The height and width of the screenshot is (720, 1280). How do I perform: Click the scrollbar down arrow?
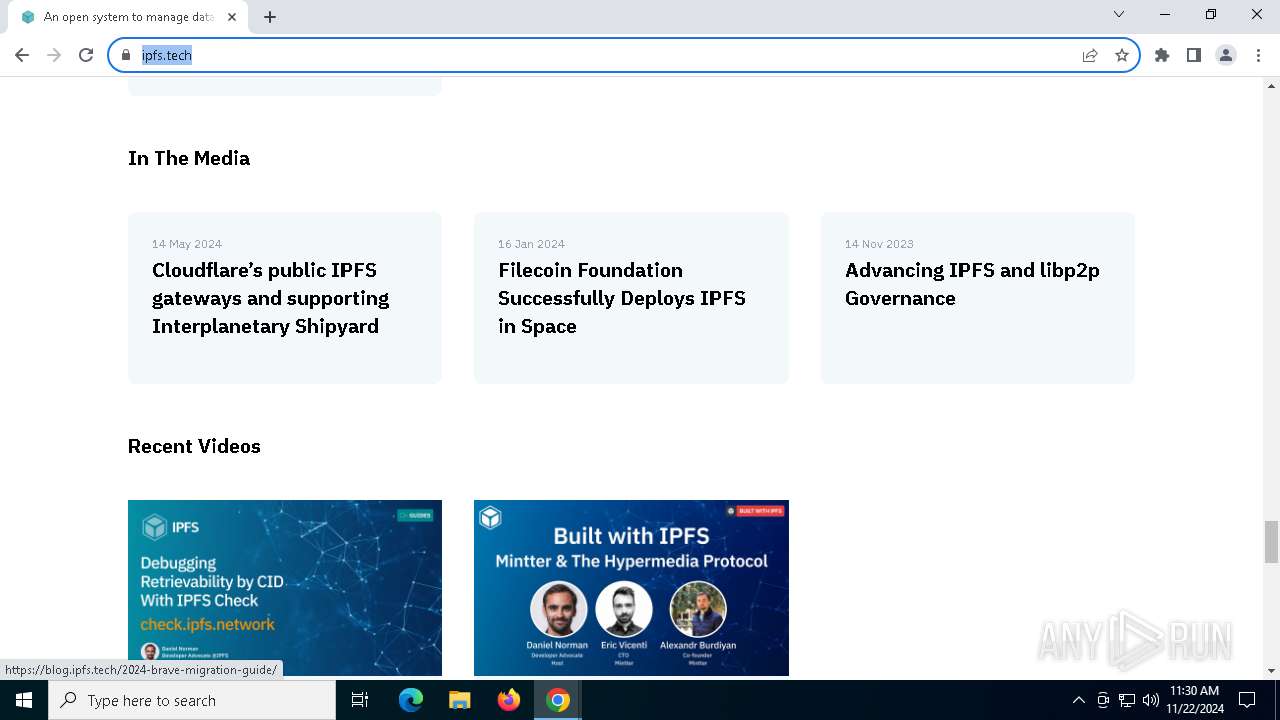(x=1271, y=671)
